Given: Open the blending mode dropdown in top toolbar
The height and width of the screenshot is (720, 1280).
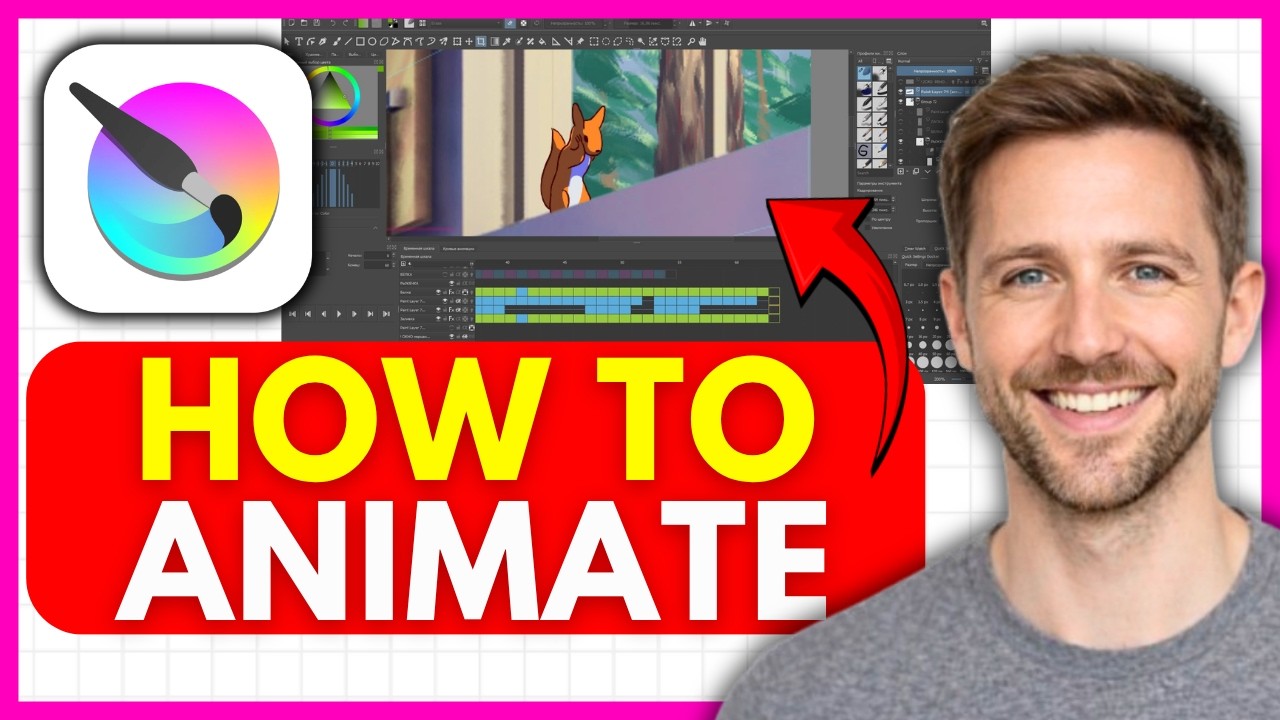Looking at the screenshot, I should pyautogui.click(x=465, y=23).
